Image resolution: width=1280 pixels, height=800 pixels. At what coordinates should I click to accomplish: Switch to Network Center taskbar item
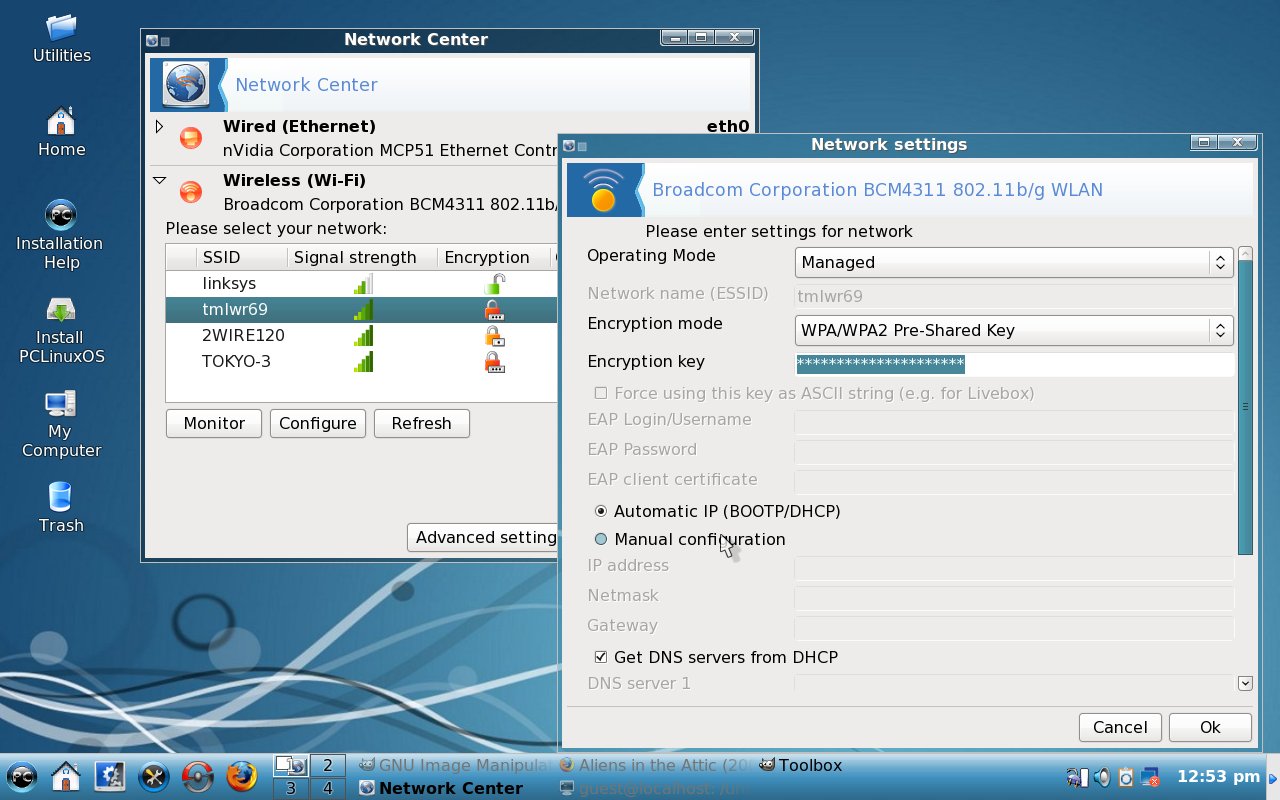pos(441,788)
